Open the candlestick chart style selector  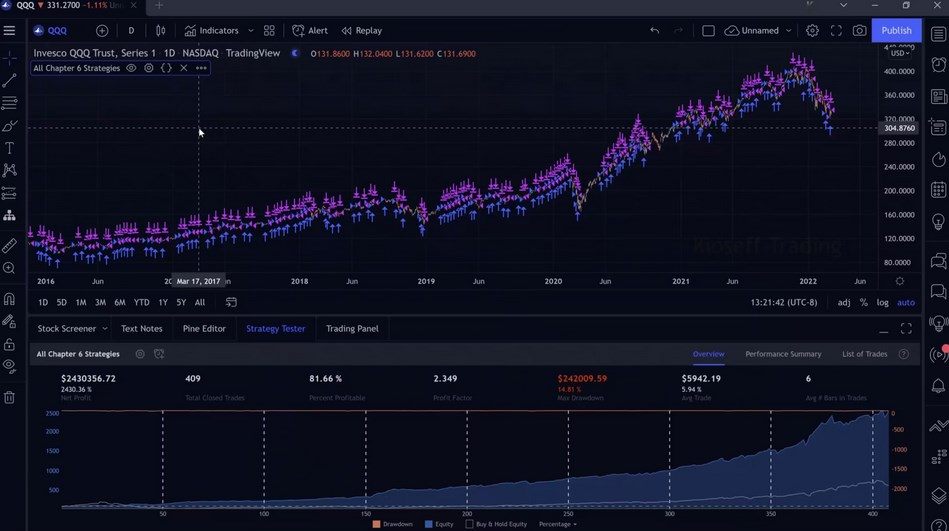(x=160, y=31)
